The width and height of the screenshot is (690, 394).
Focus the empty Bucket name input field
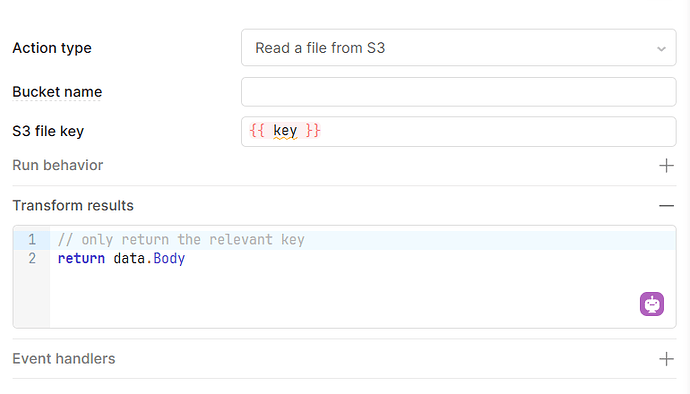(459, 92)
